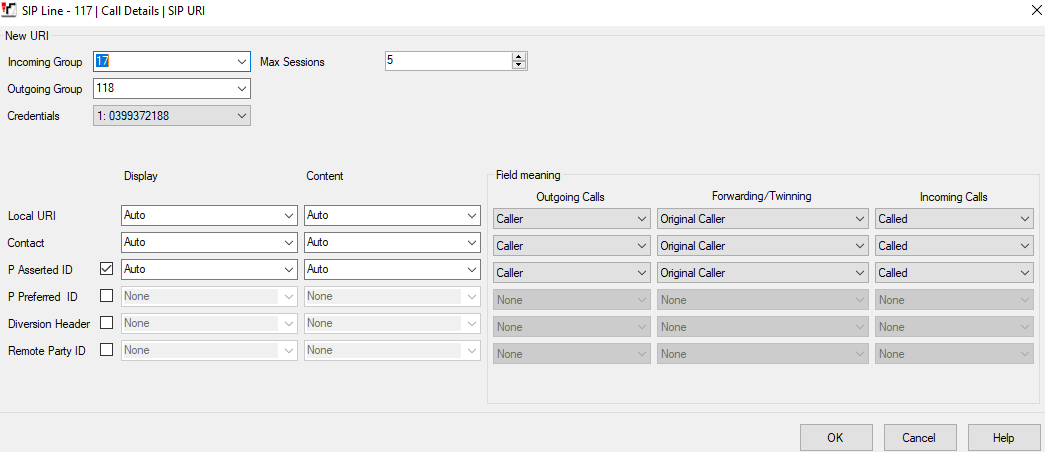Image resolution: width=1045 pixels, height=452 pixels.
Task: Enable the P Preferred ID checkbox
Action: [106, 295]
